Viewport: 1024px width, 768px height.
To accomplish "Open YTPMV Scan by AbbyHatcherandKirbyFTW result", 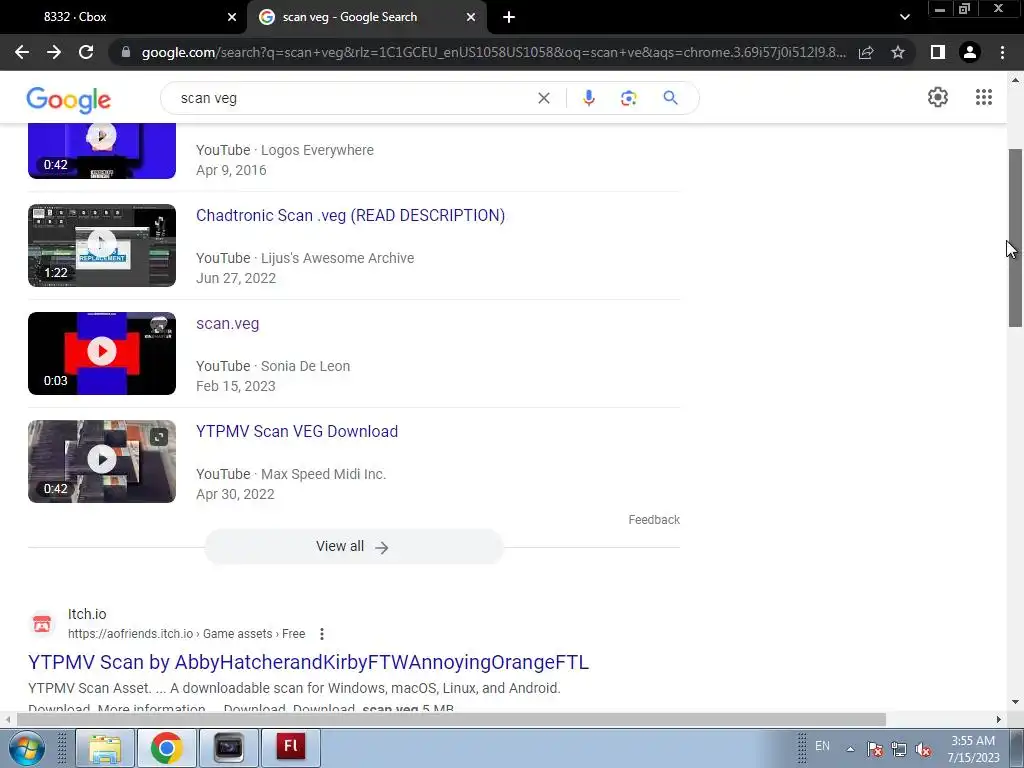I will point(308,662).
